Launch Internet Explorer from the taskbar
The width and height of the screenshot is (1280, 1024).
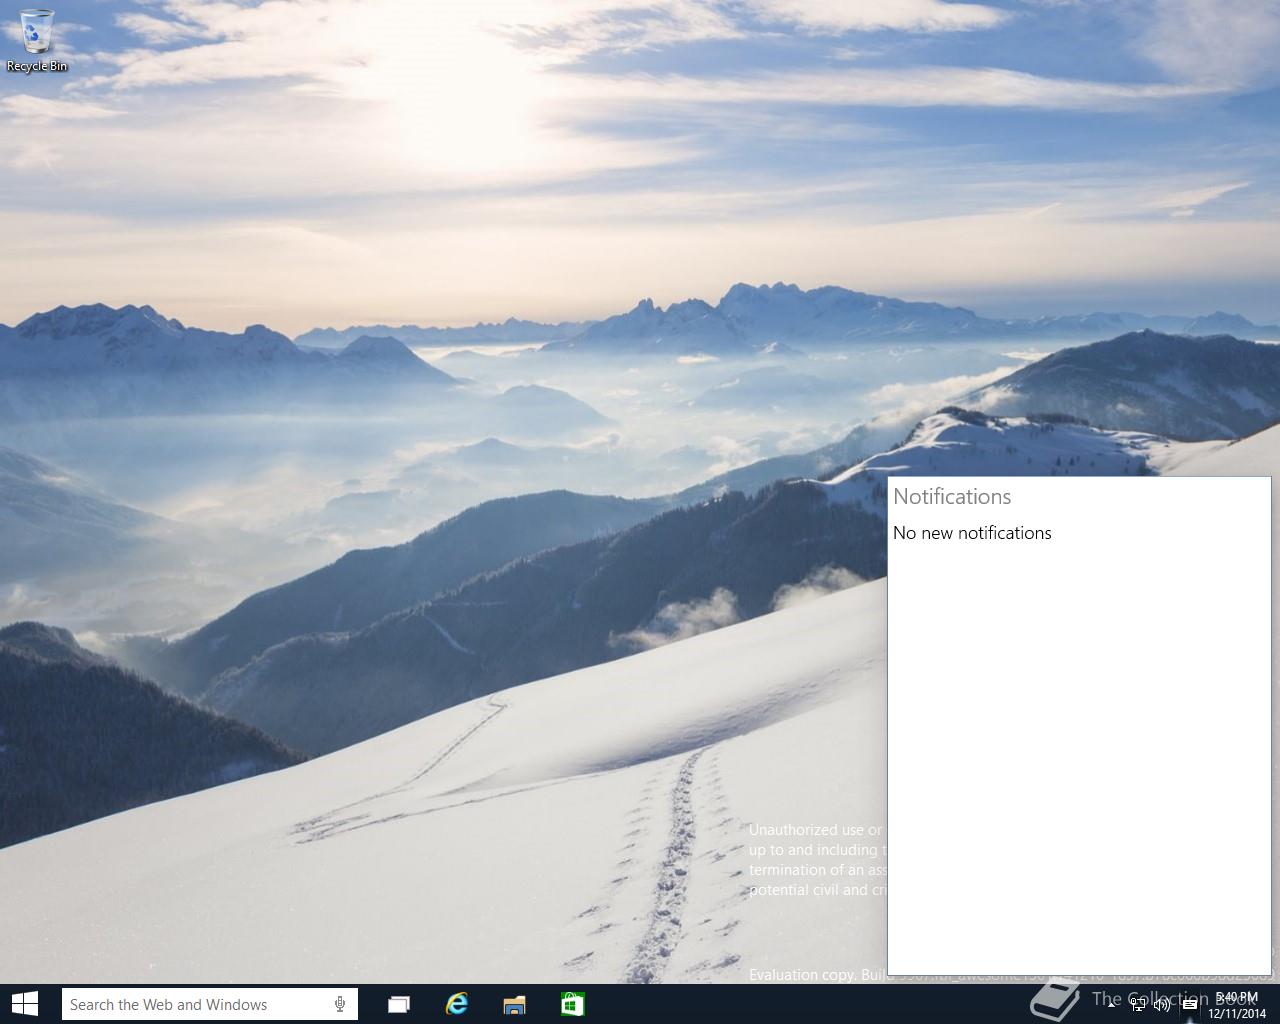tap(457, 1004)
